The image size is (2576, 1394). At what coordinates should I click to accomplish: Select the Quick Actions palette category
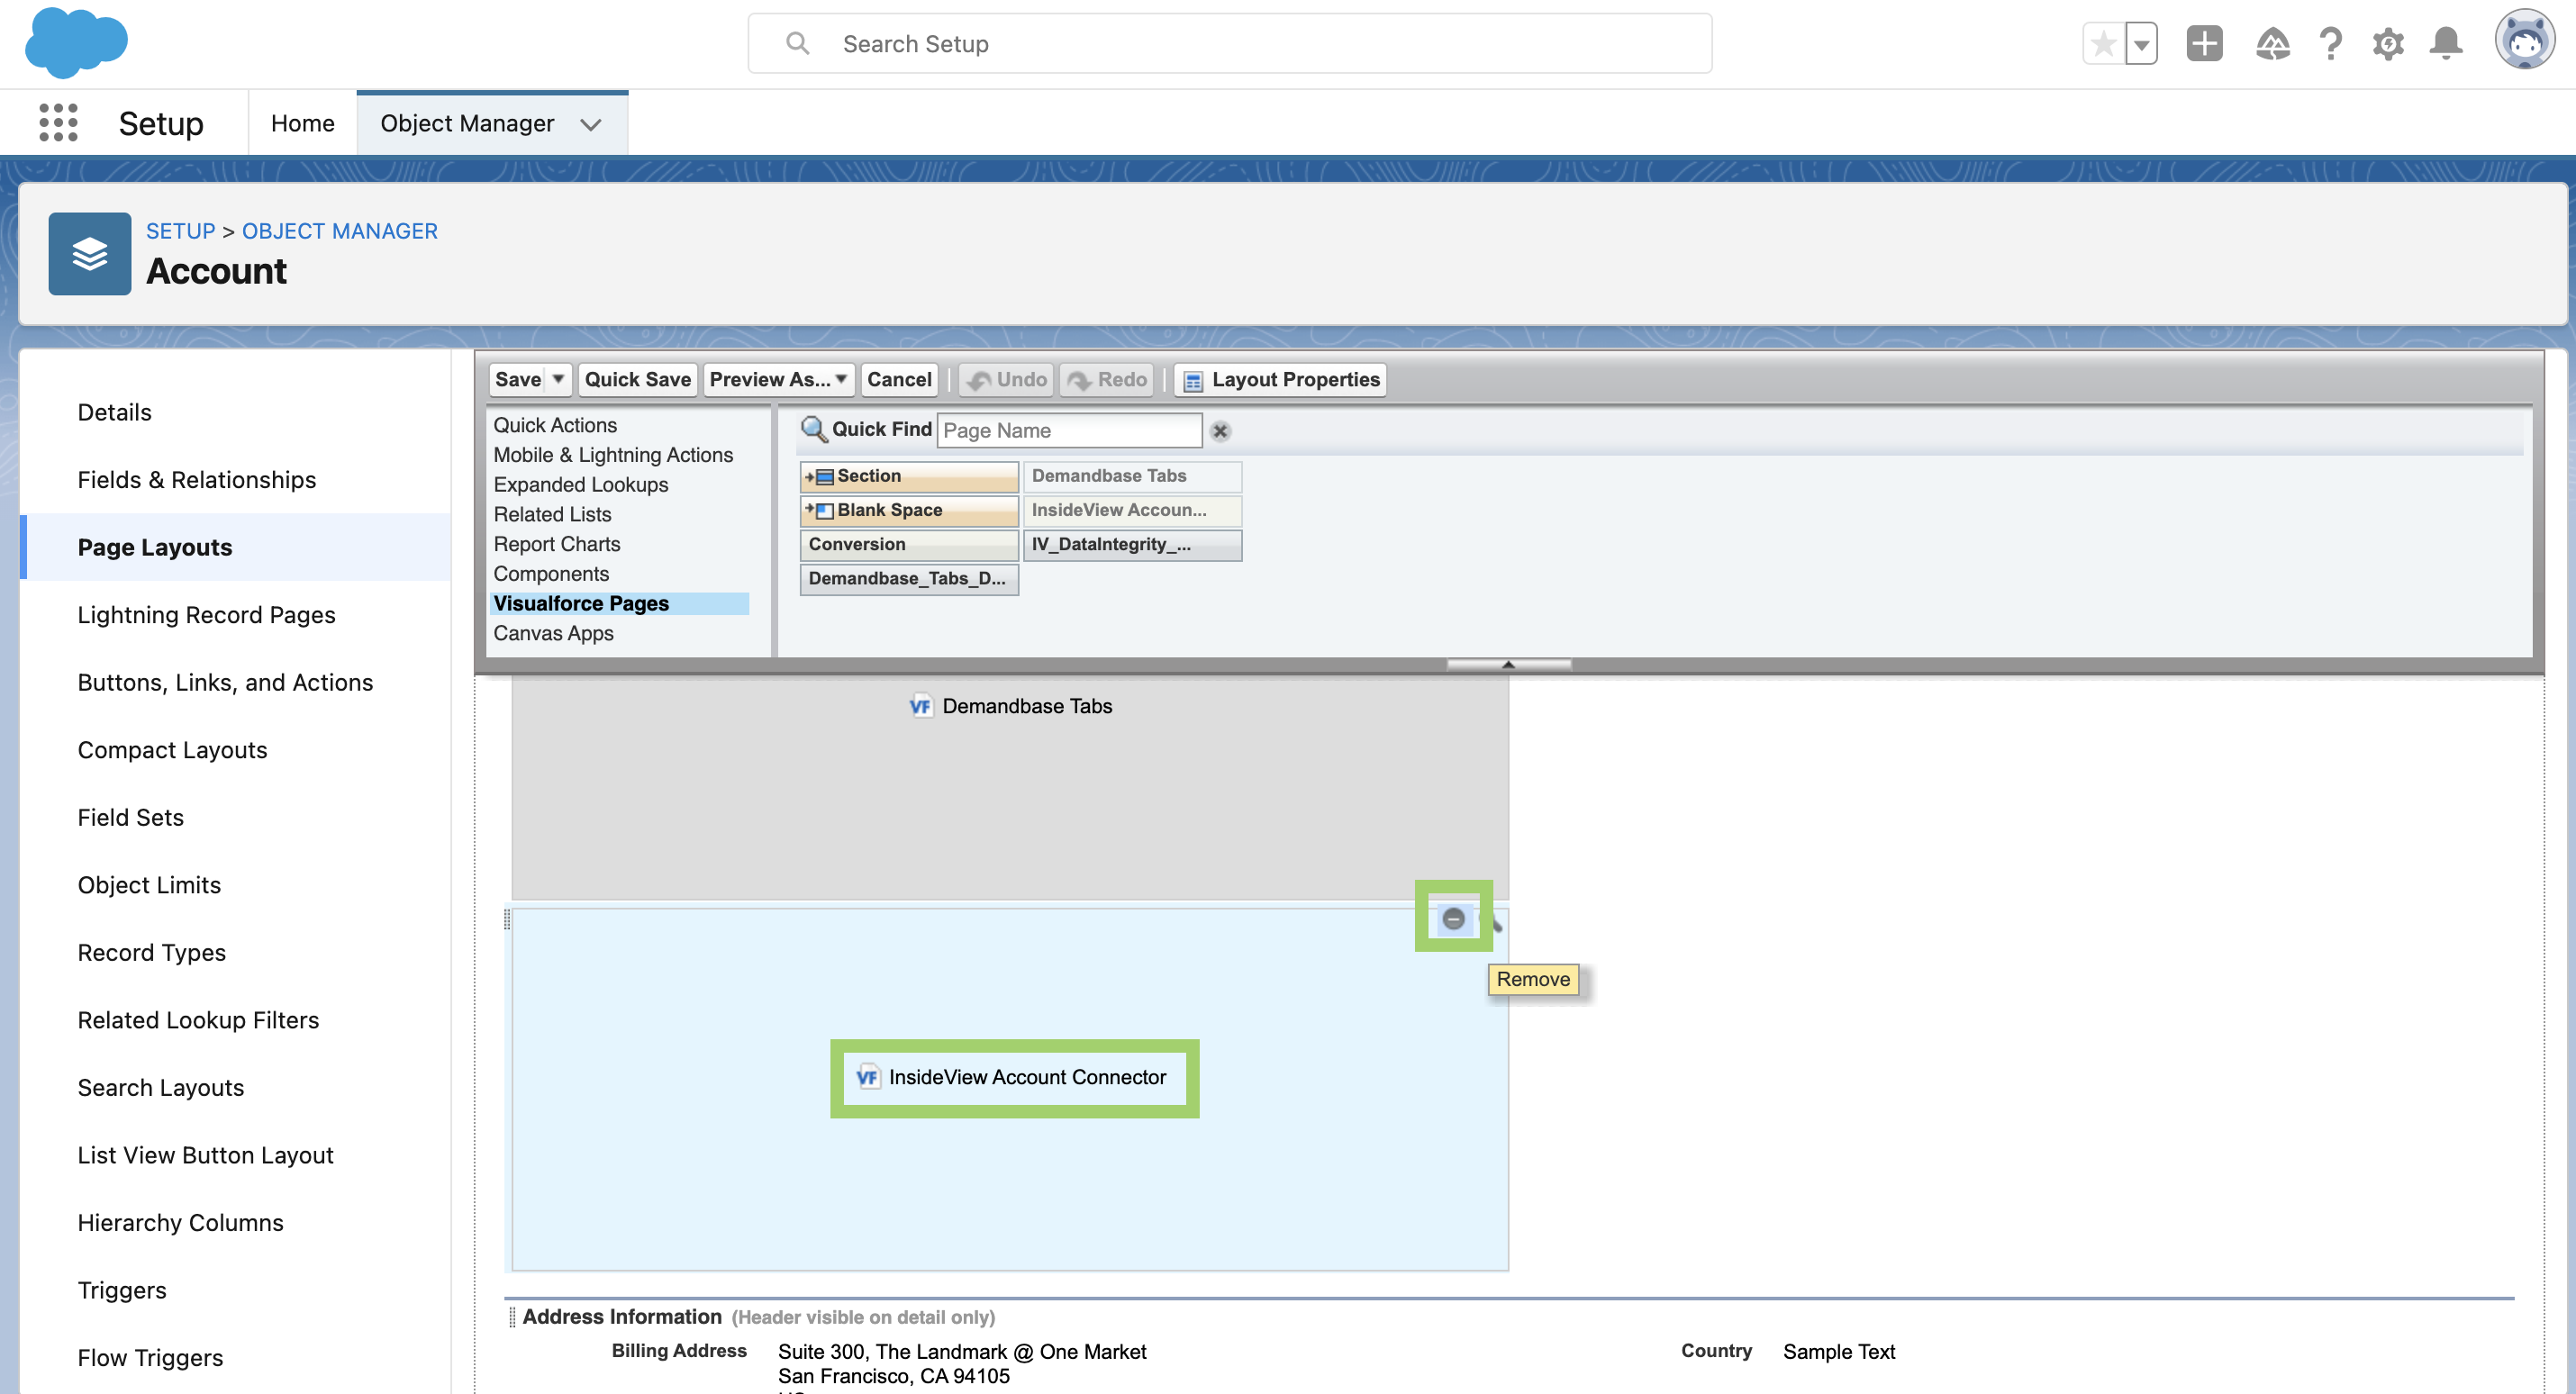(555, 425)
